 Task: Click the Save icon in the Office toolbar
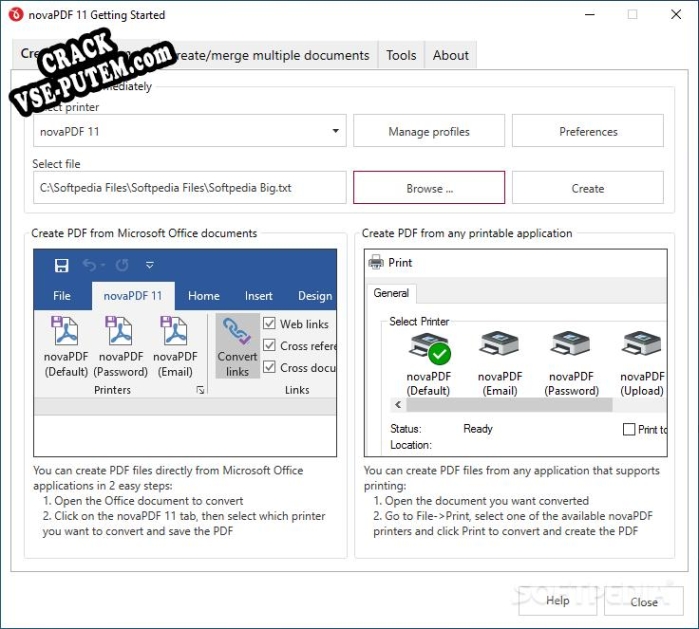(x=62, y=265)
